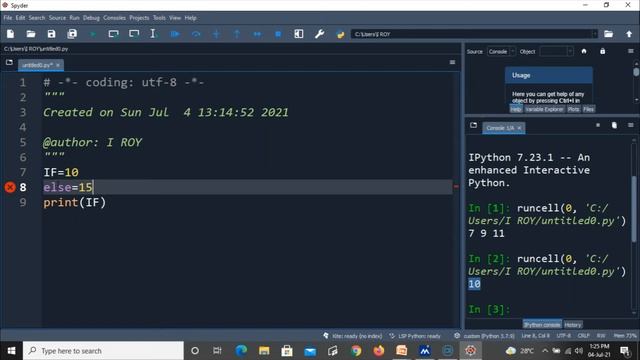Click the custom Python interpreter status
This screenshot has width=640, height=360.
[x=484, y=336]
